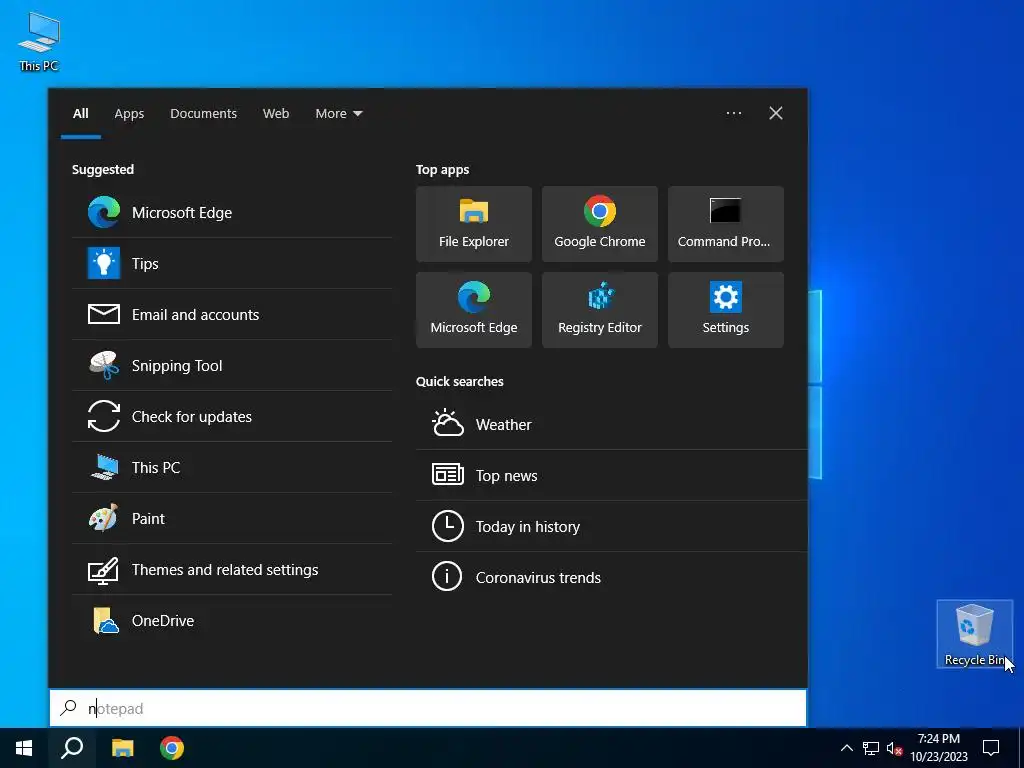Open Email and accounts settings
This screenshot has height=768, width=1024.
coord(232,314)
